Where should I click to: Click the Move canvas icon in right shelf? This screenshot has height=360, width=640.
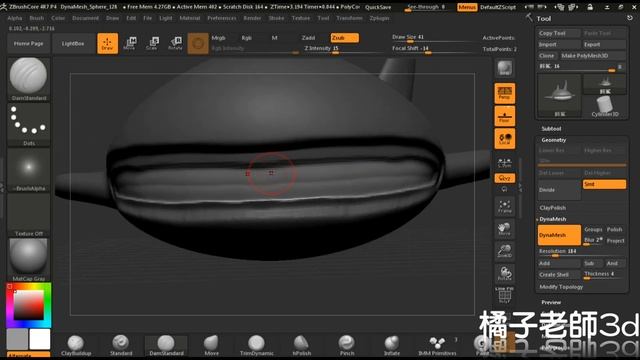pyautogui.click(x=504, y=229)
